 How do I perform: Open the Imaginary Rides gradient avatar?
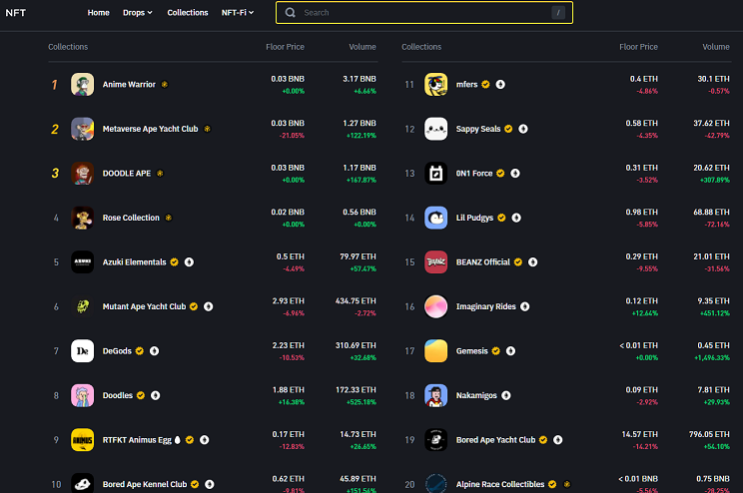436,307
